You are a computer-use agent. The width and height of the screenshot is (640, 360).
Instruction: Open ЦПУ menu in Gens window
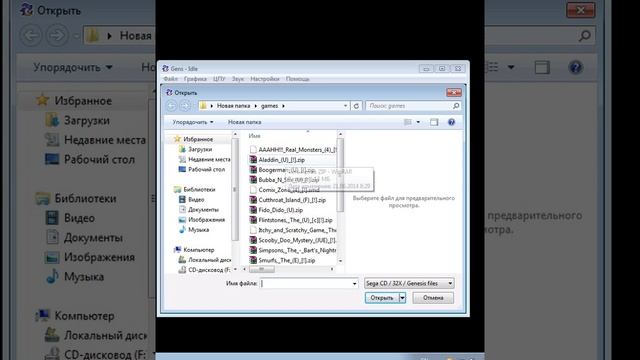pyautogui.click(x=219, y=79)
